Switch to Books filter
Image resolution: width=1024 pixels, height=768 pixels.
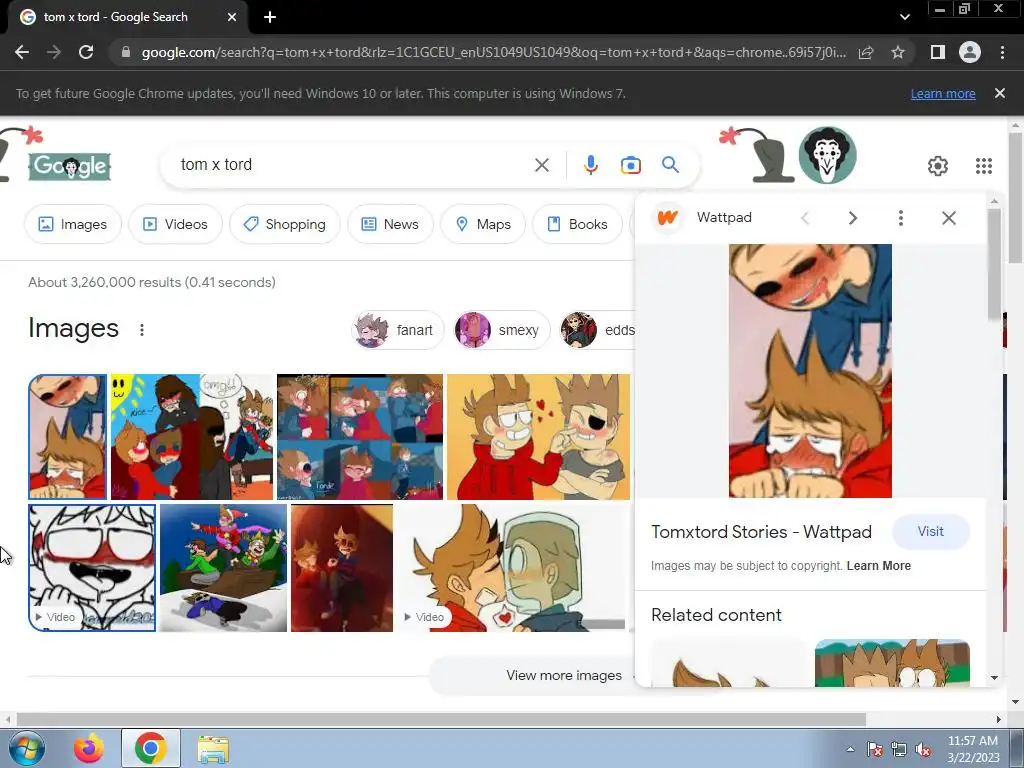click(577, 224)
